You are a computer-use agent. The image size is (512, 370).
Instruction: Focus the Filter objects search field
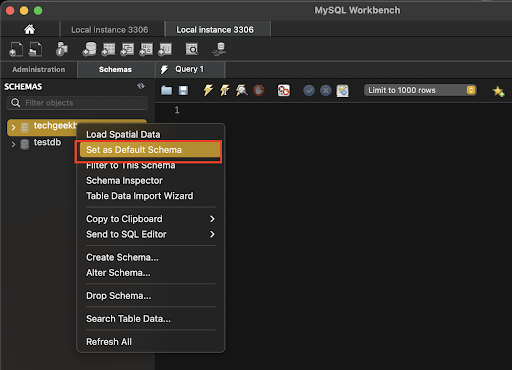click(77, 103)
